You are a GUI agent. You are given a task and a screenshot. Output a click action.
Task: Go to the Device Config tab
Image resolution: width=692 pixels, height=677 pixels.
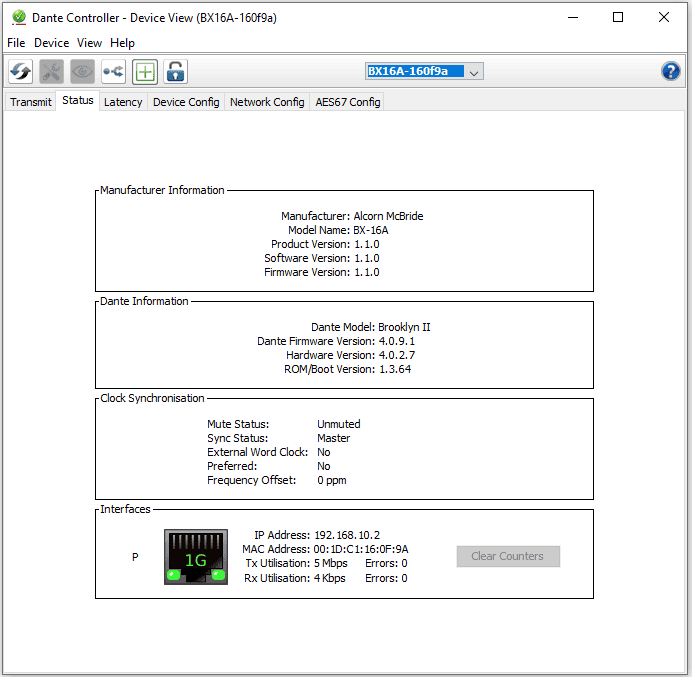coord(186,102)
